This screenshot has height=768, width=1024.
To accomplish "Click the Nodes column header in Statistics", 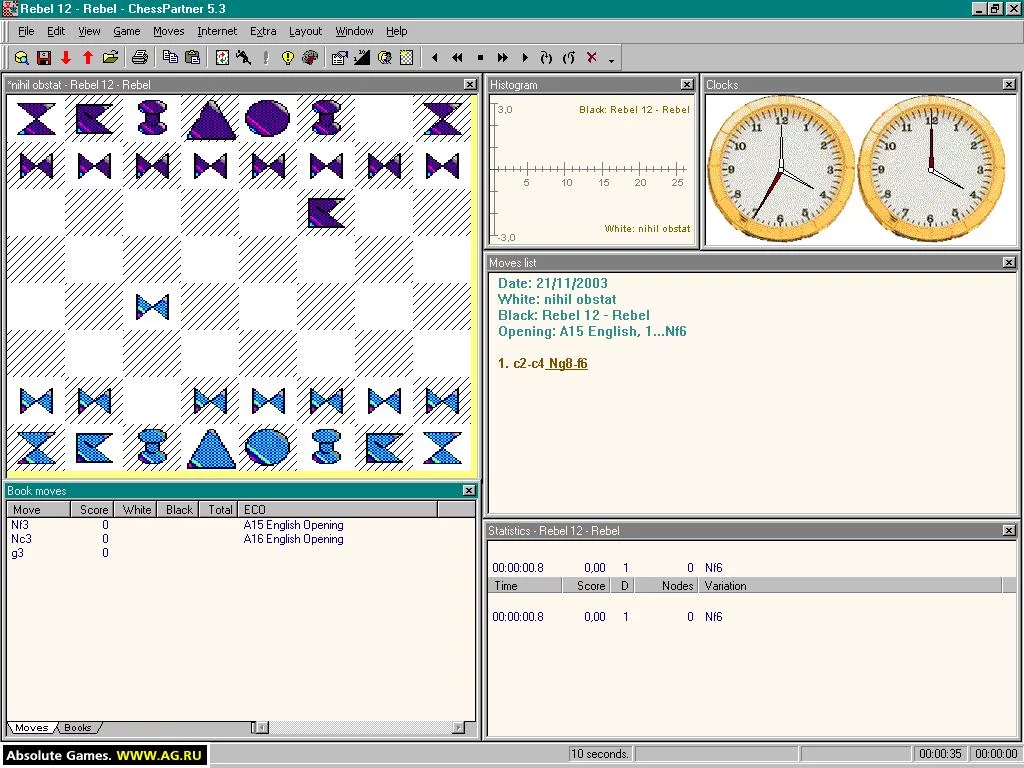I will click(665, 586).
